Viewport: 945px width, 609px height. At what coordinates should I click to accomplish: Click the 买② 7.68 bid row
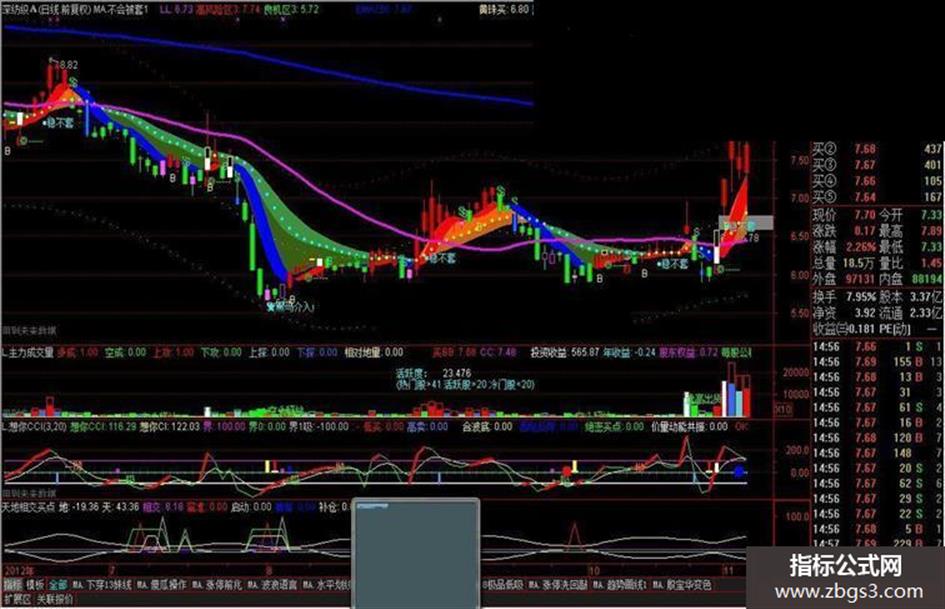tap(877, 148)
